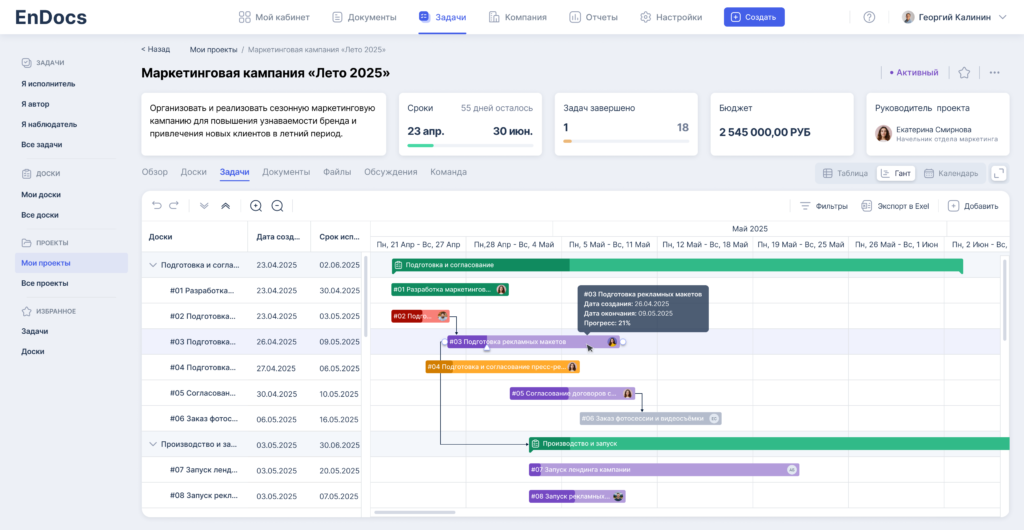Screen dimensions: 1024x530
Task: Click the horizontal scrollbar under Gantt chart
Action: pyautogui.click(x=413, y=513)
